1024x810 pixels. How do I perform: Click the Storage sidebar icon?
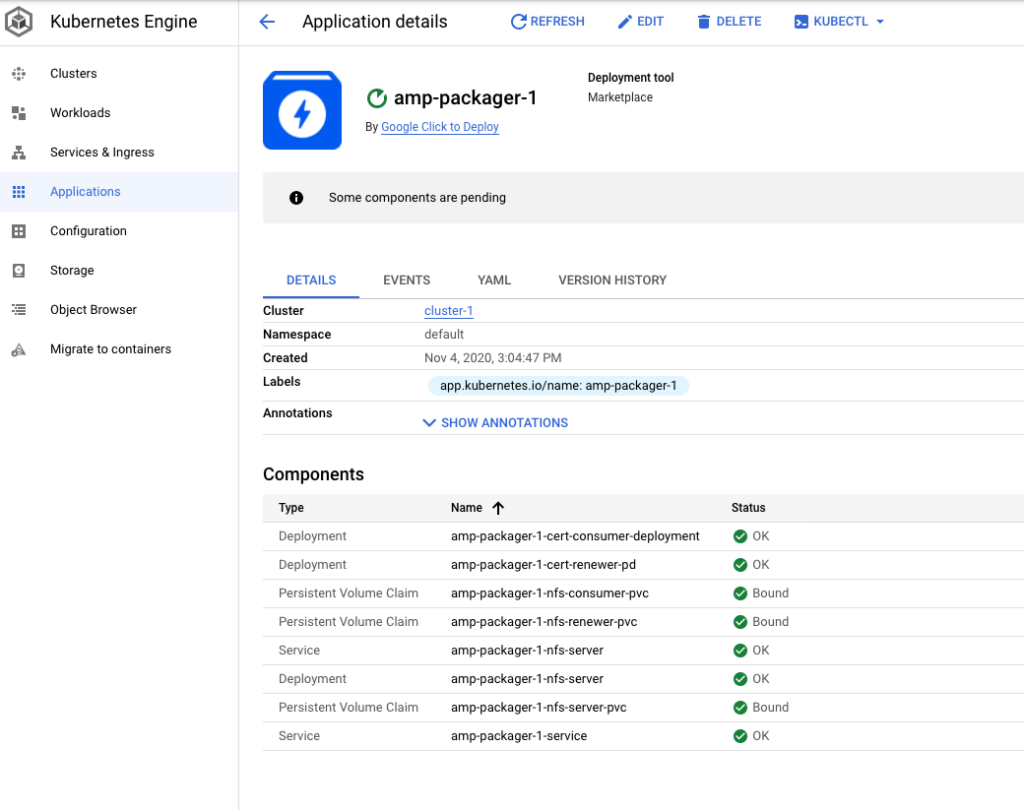19,270
